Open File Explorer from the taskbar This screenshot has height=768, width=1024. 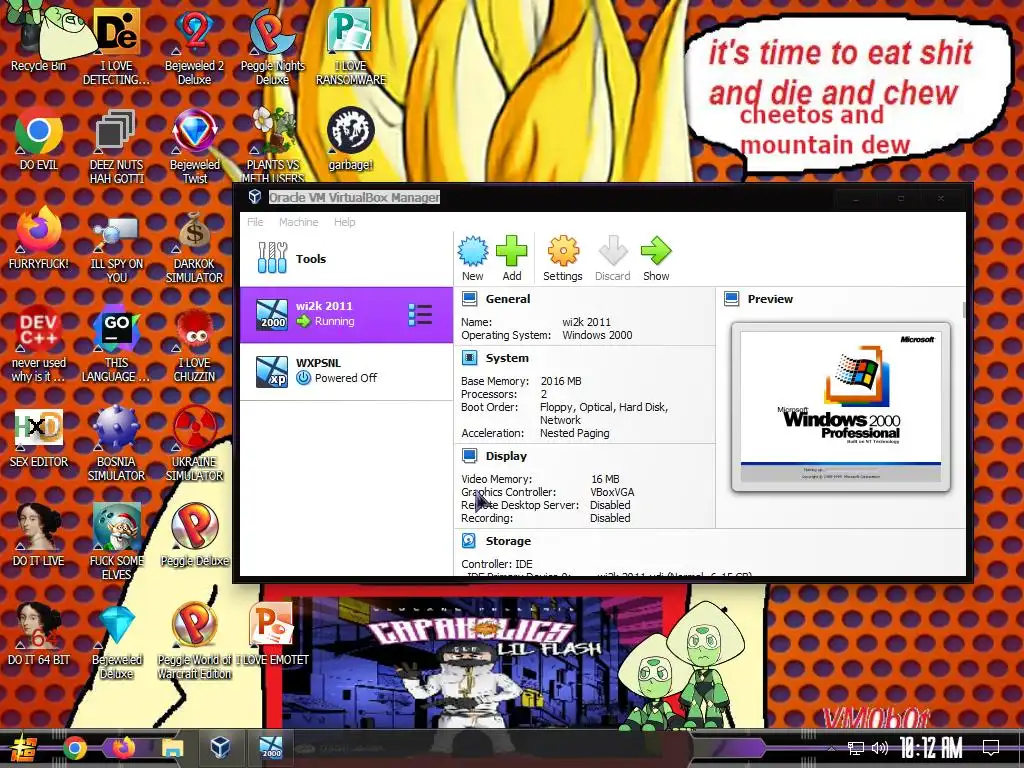tap(172, 748)
